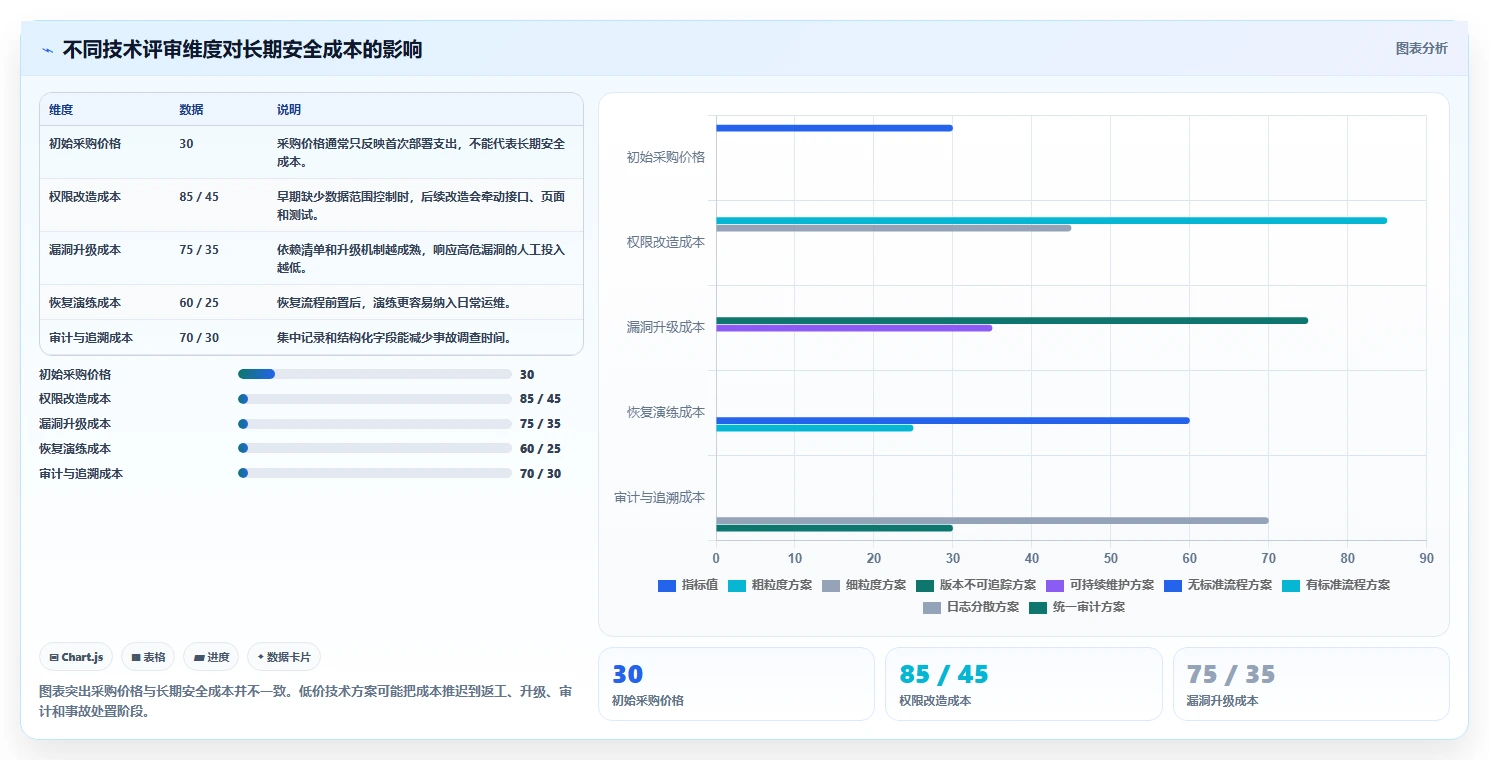Click the 60 / 25 value beside the progress list

pos(540,448)
